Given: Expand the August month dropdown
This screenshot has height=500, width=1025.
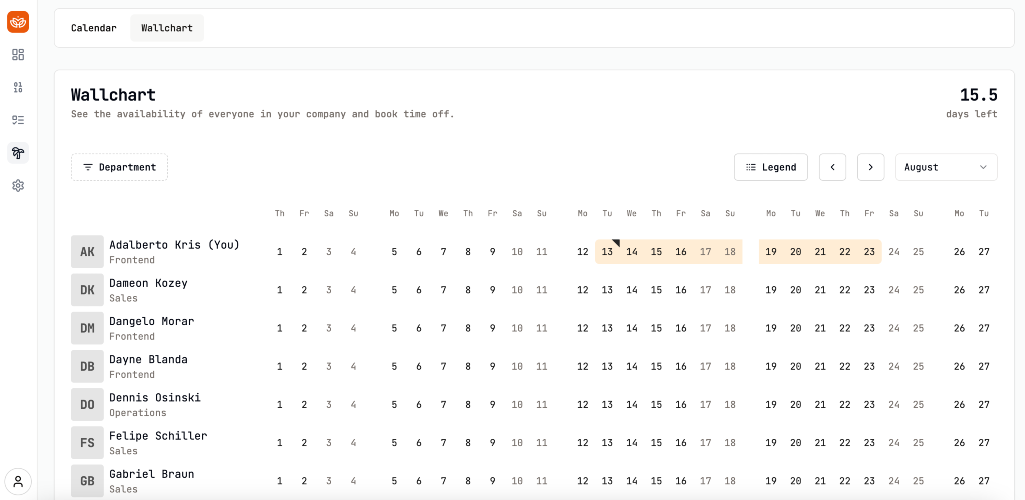Looking at the screenshot, I should (x=946, y=167).
